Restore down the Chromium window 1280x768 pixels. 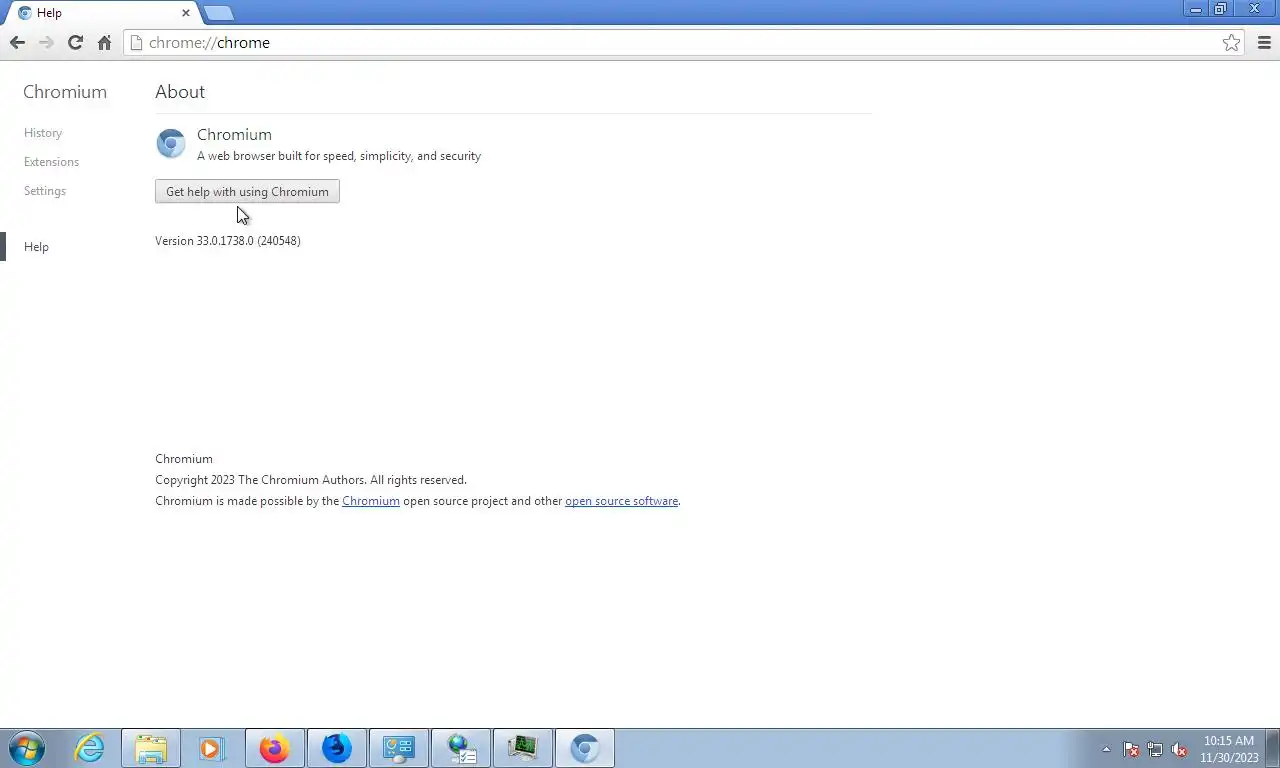pyautogui.click(x=1220, y=9)
